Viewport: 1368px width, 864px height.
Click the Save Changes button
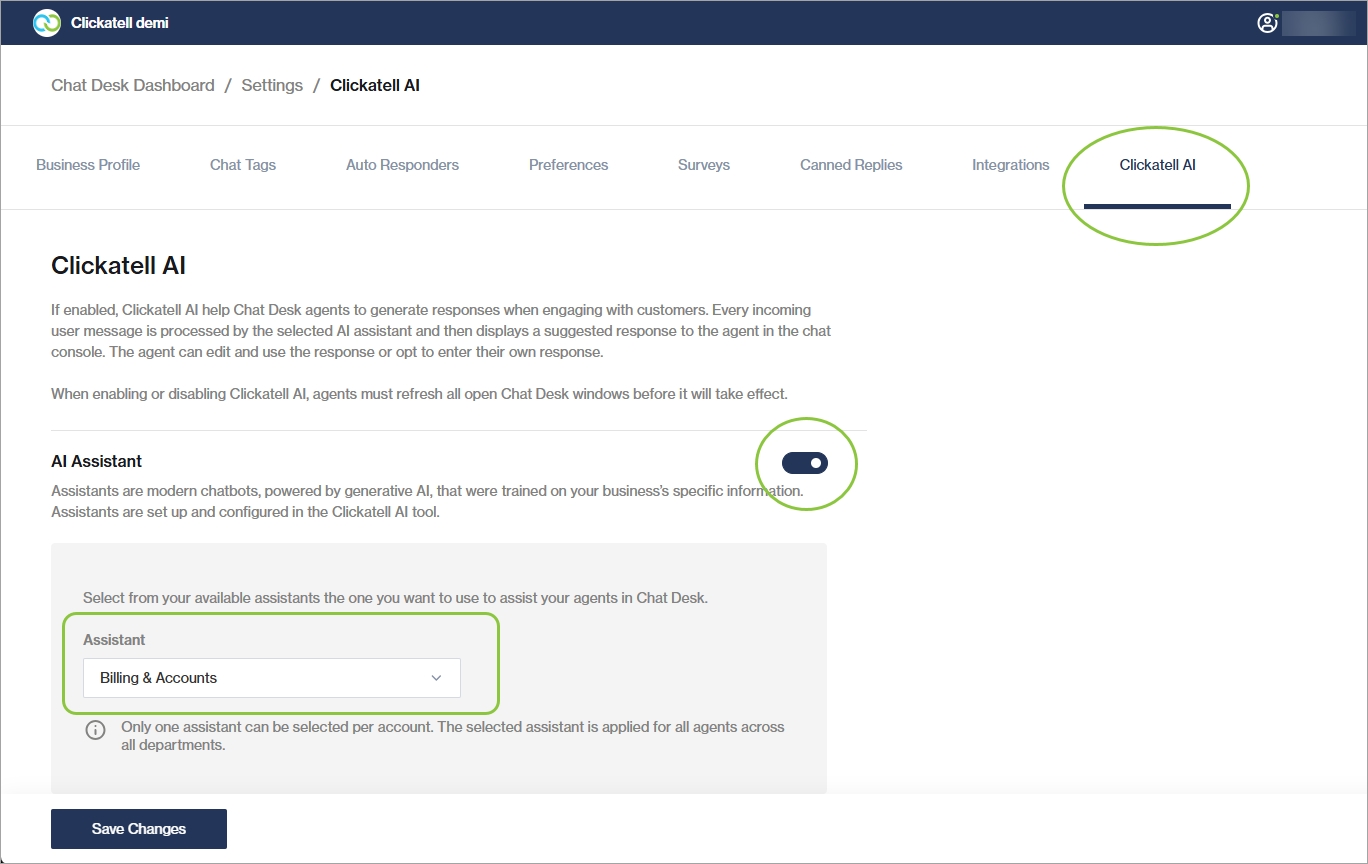pos(139,828)
